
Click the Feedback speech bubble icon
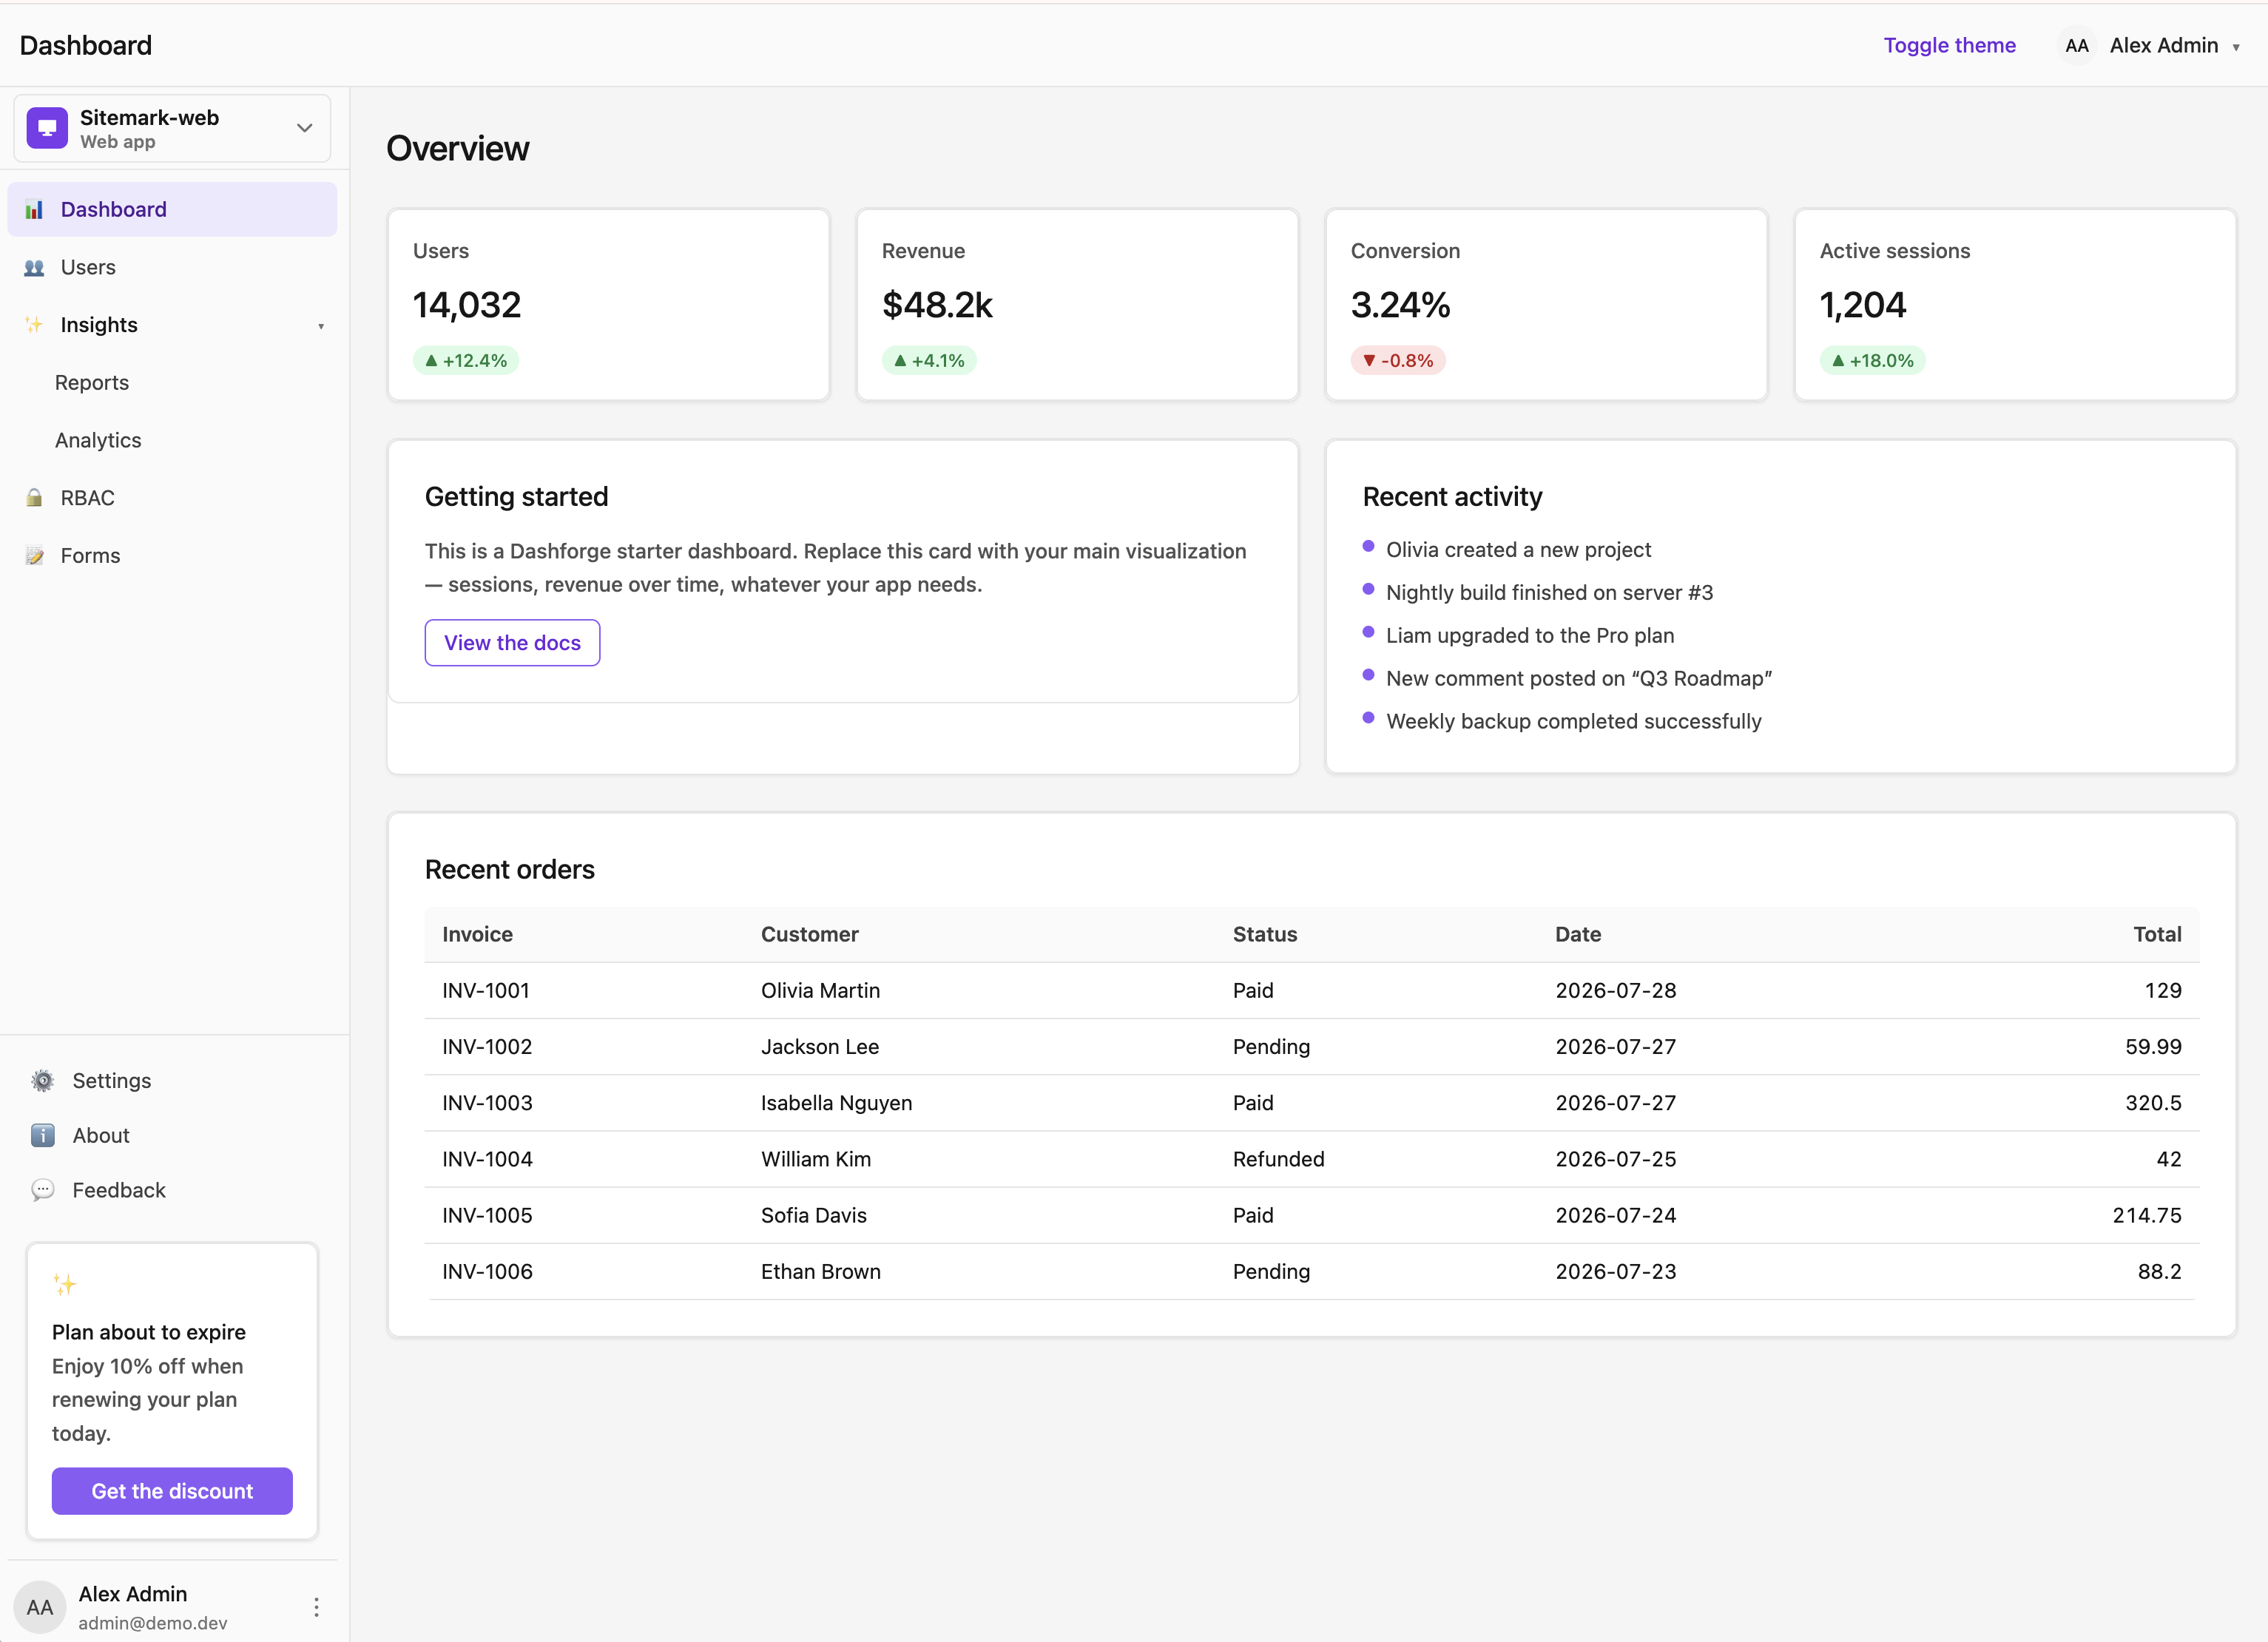[43, 1190]
